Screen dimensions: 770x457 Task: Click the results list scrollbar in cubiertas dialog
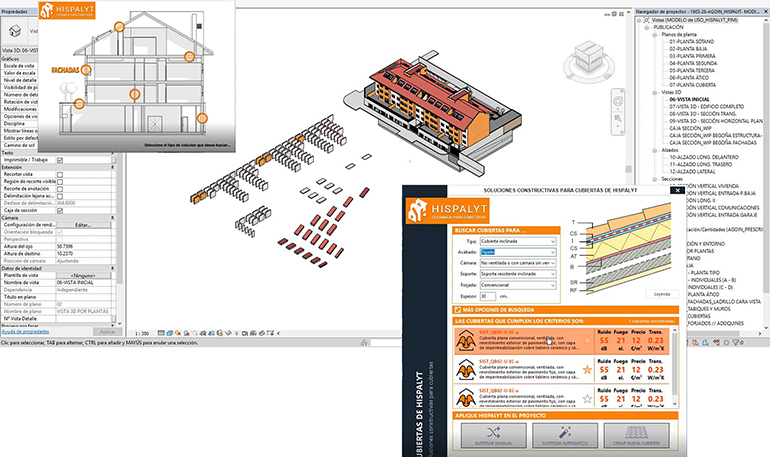[x=675, y=367]
